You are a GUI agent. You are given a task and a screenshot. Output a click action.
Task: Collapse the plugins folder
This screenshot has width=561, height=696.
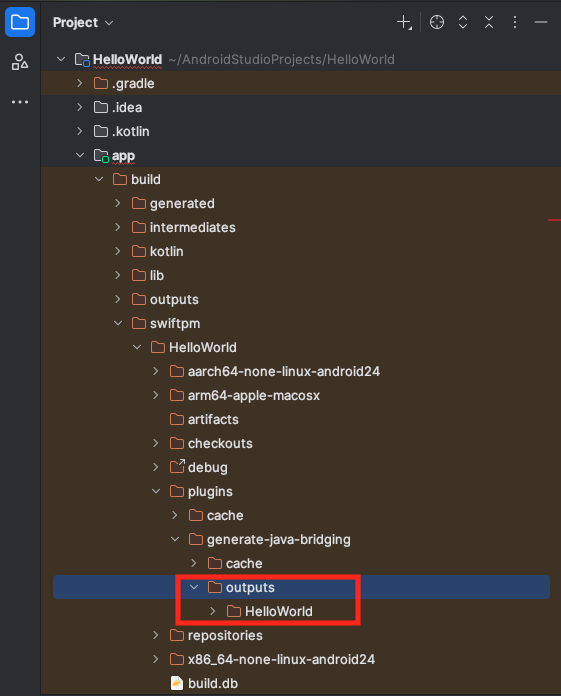[156, 491]
